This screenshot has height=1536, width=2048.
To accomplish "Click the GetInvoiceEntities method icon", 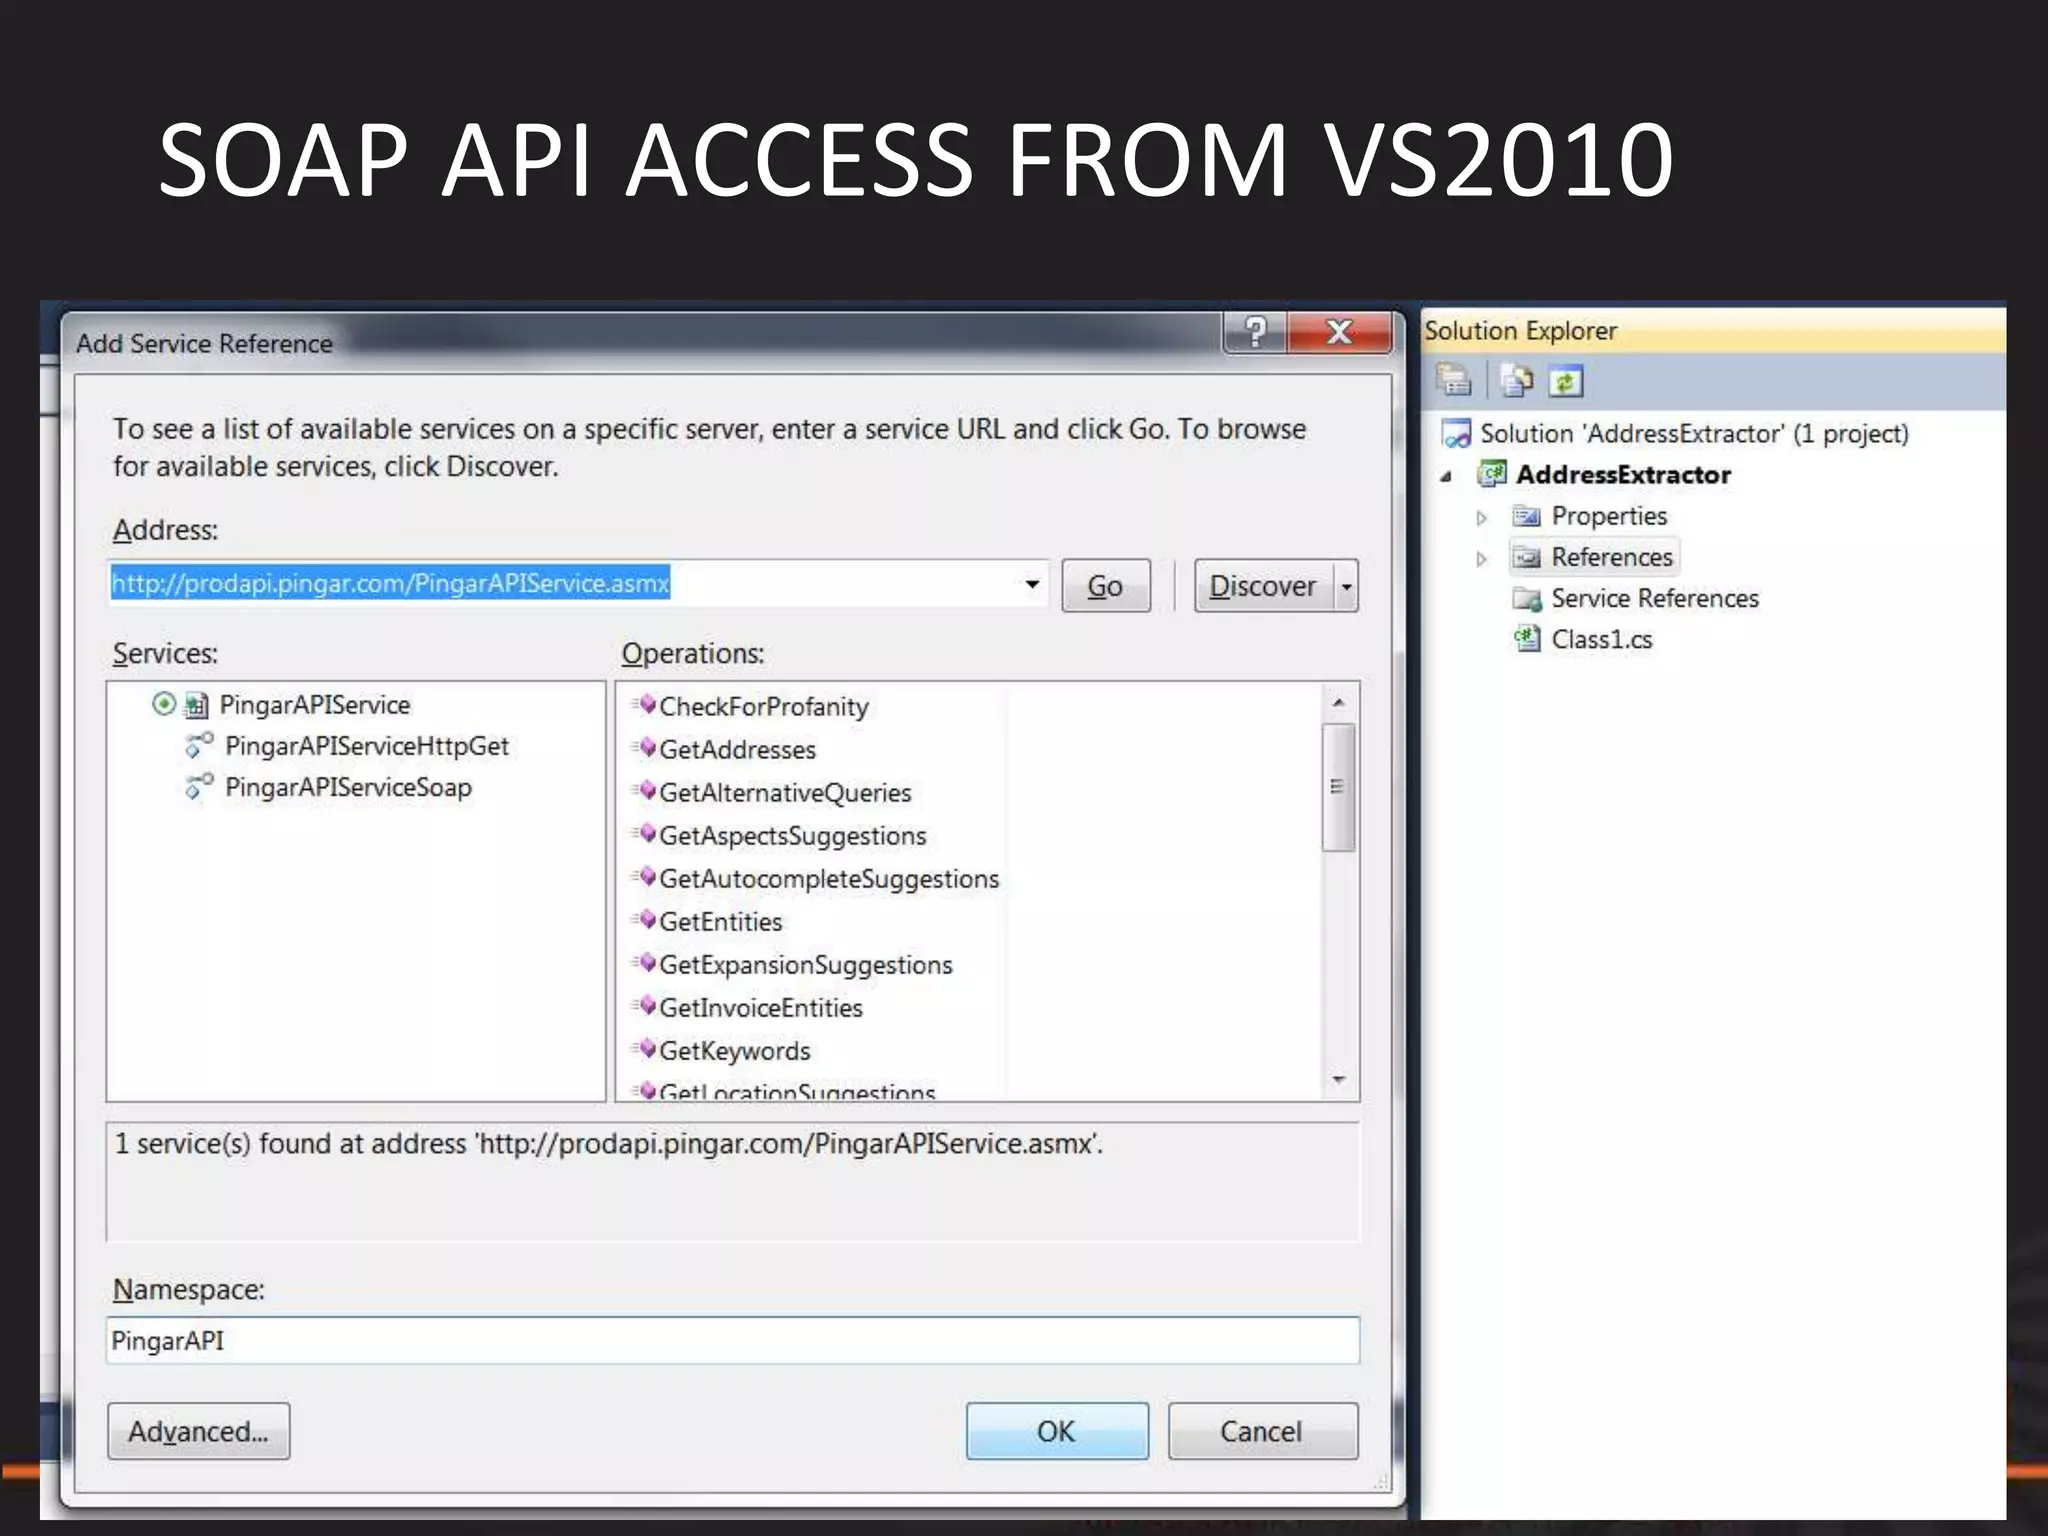I will click(x=644, y=1006).
